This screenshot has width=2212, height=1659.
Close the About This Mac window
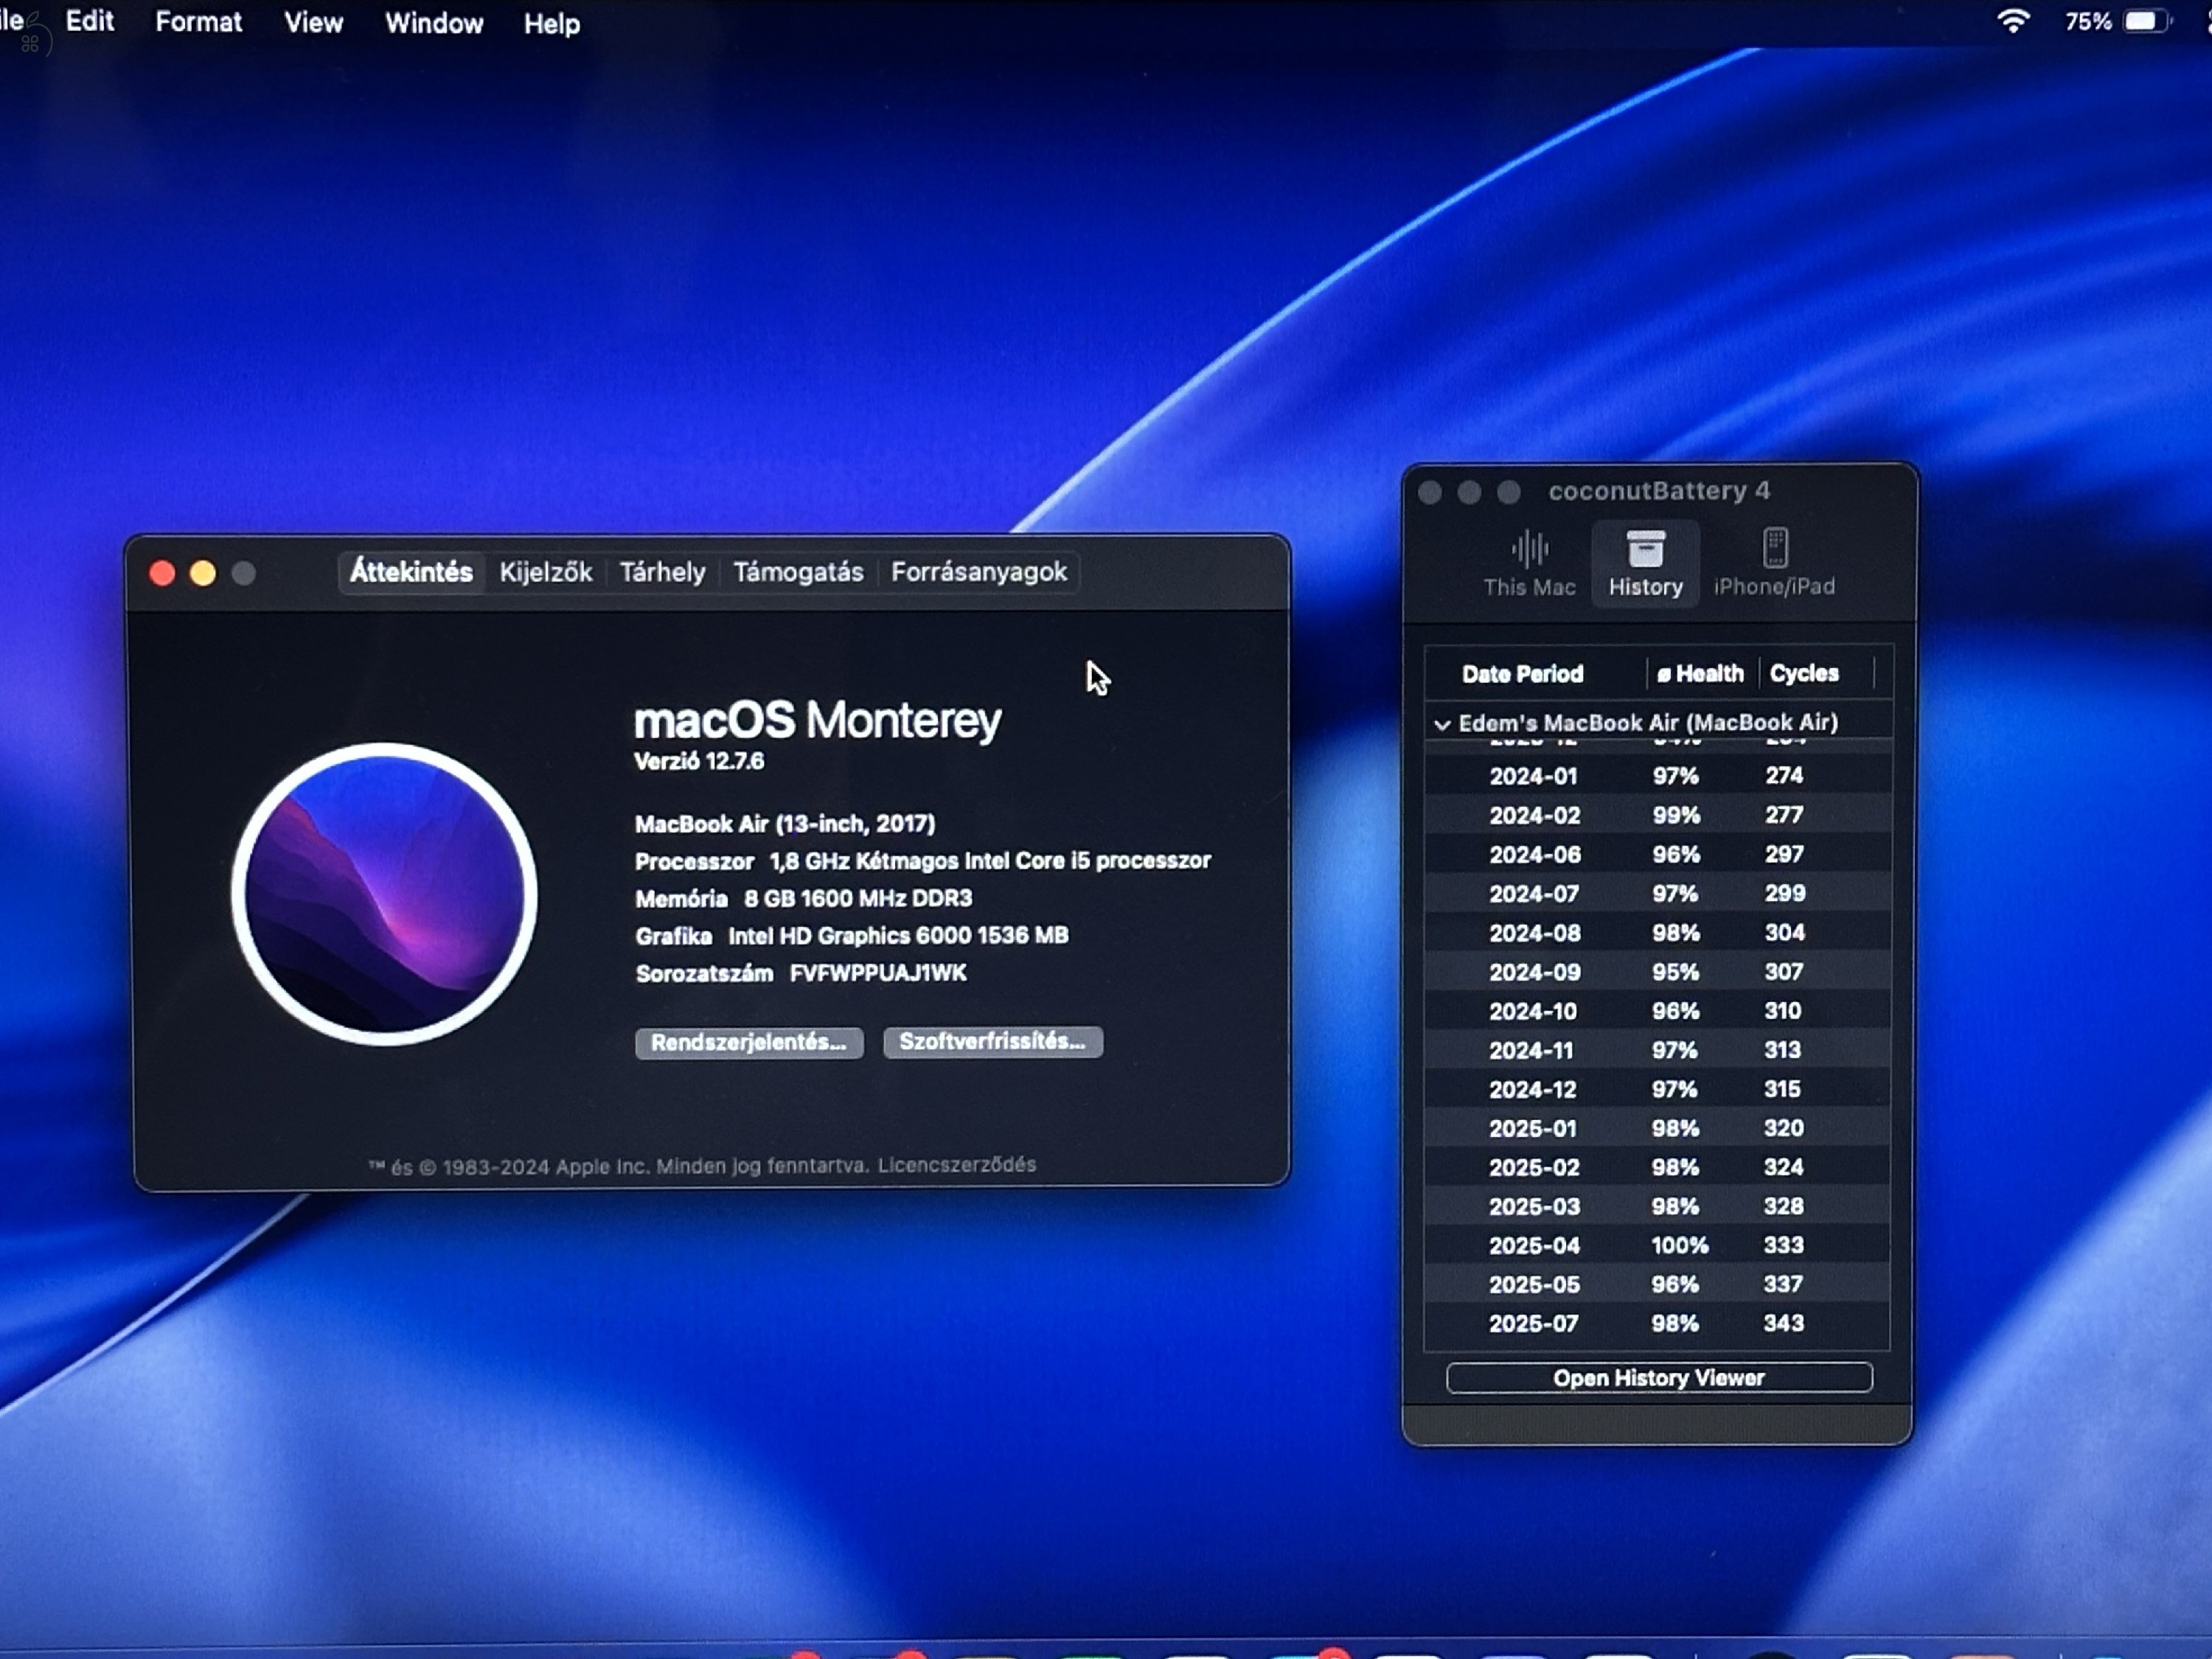coord(162,573)
